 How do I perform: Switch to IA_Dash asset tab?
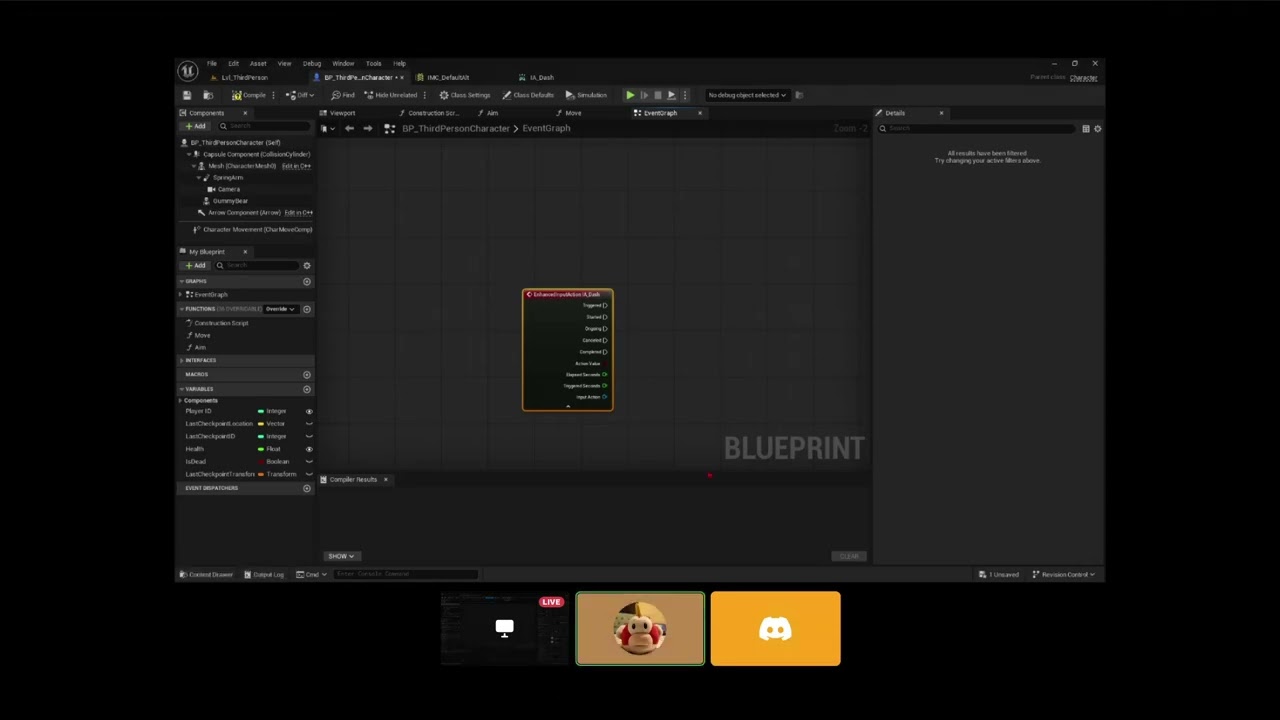tap(541, 77)
